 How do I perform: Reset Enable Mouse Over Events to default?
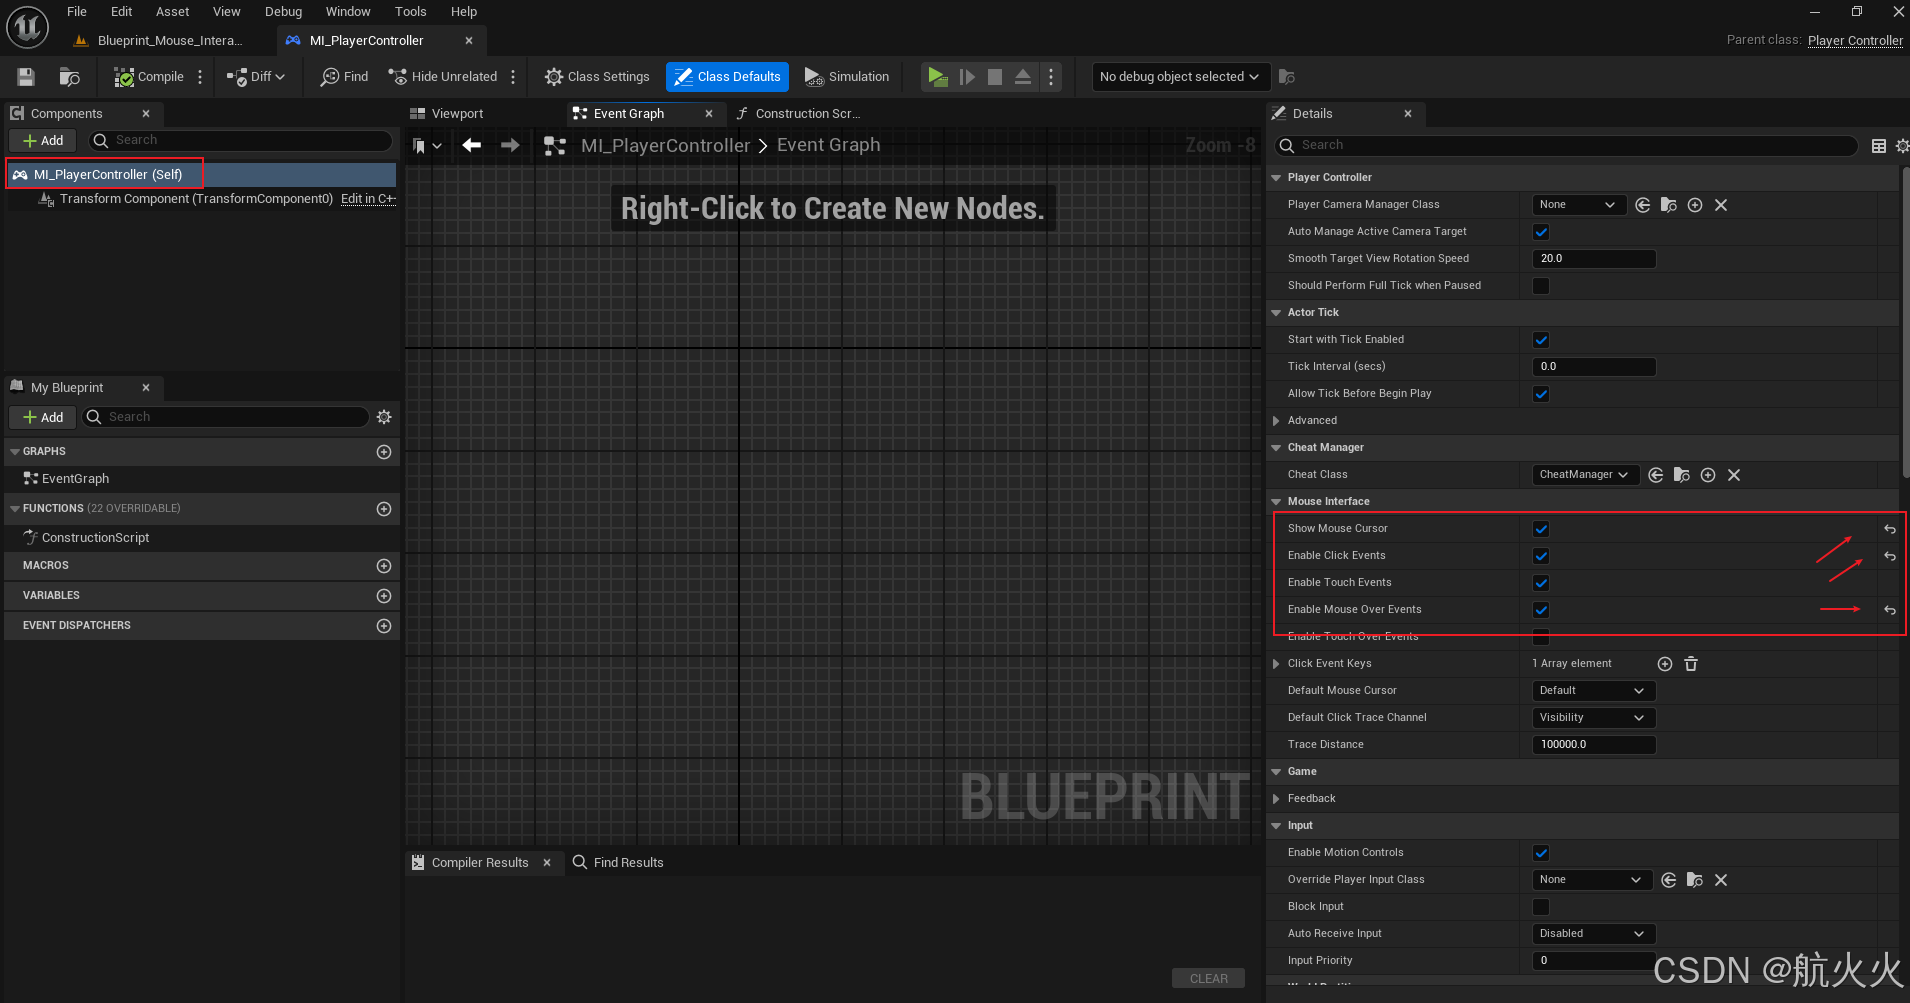point(1890,610)
